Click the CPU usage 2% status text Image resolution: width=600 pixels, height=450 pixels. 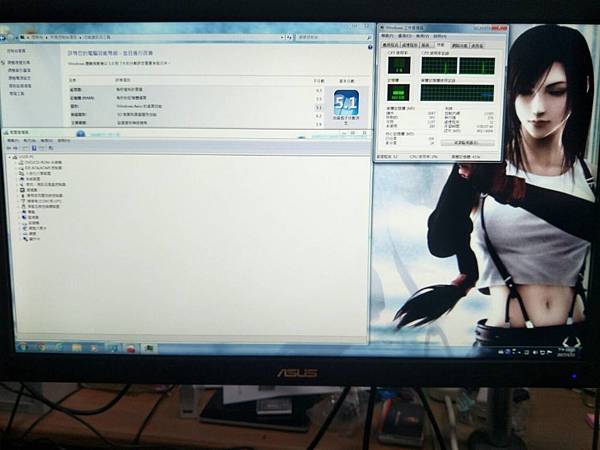(424, 157)
